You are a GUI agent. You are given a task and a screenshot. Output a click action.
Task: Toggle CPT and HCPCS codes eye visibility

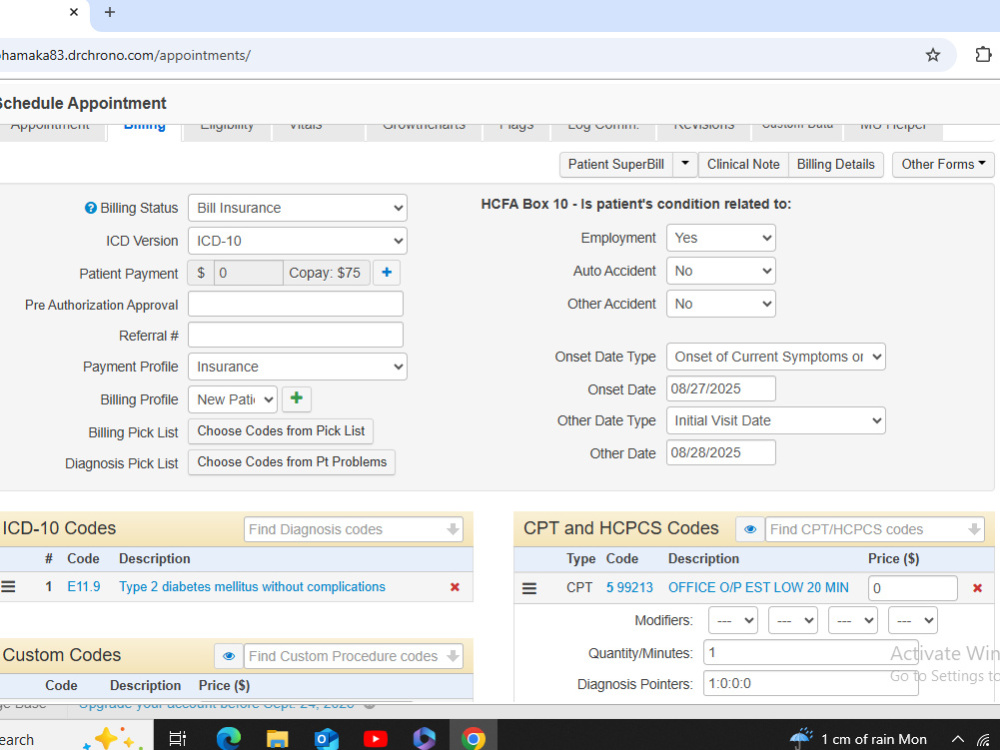coord(750,529)
